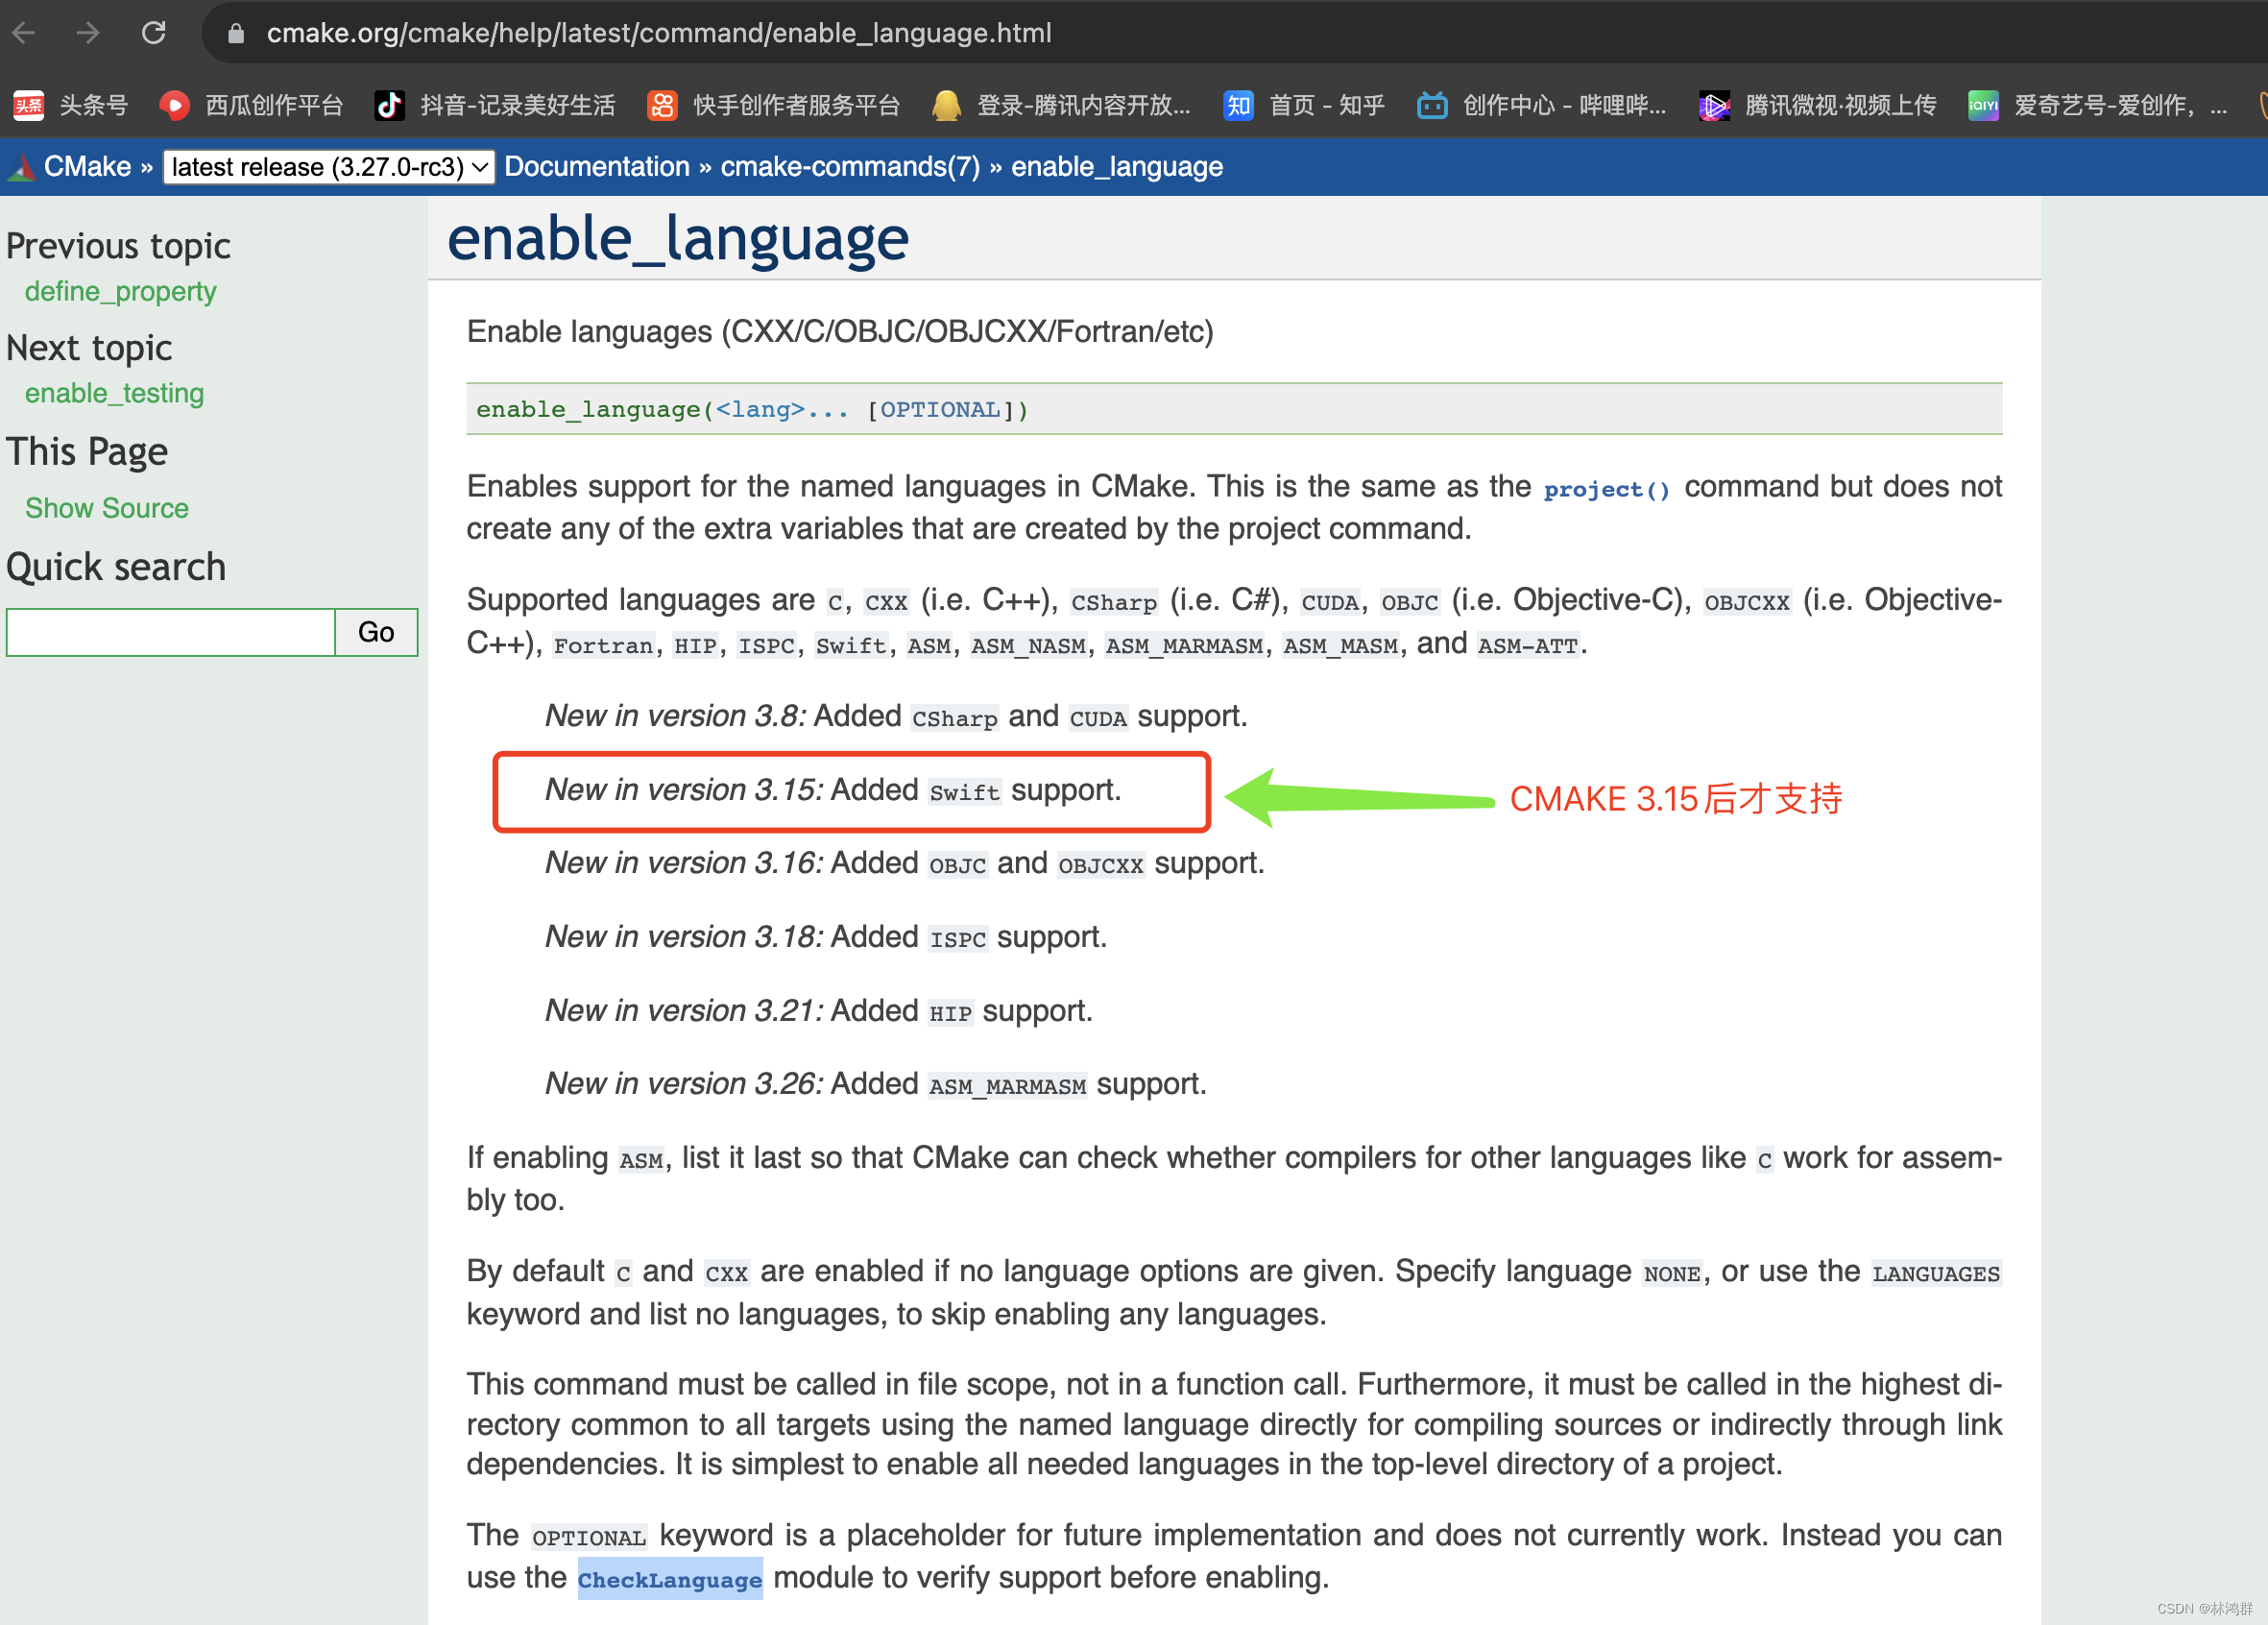Click 'New in version 3.21' HIP note
Image resolution: width=2268 pixels, height=1625 pixels.
[x=819, y=1011]
